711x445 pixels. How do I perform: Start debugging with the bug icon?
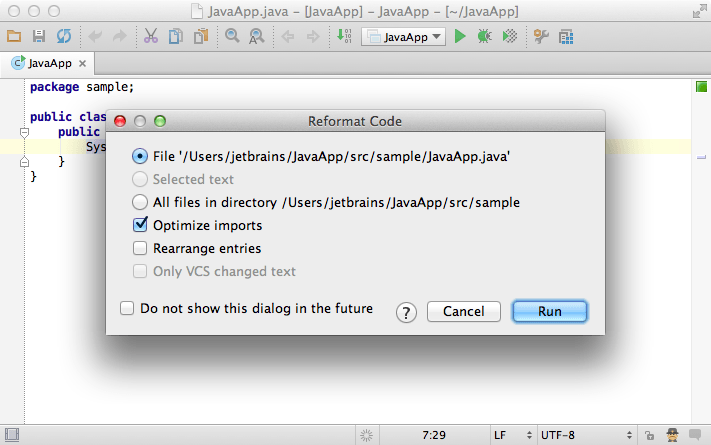[x=484, y=36]
